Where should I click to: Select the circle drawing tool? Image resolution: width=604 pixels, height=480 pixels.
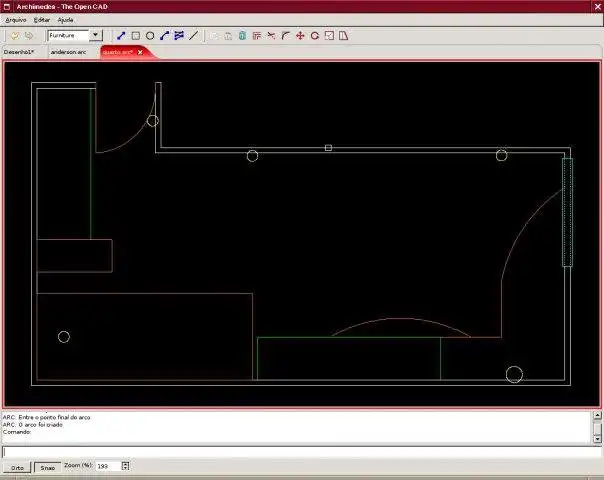(x=150, y=36)
